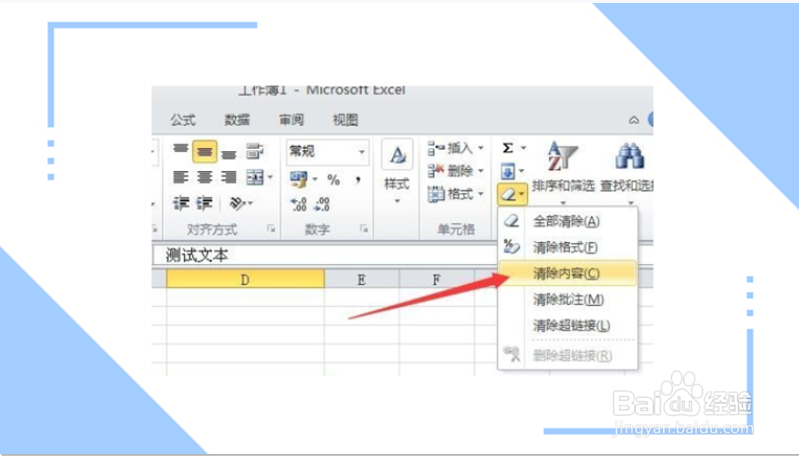Screen dimensions: 799x456
Task: Choose 清除格式(F) menu entry
Action: pyautogui.click(x=565, y=248)
